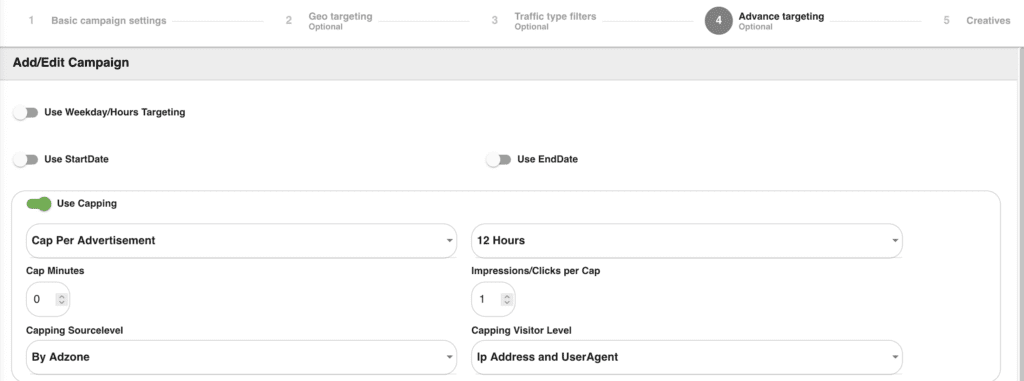This screenshot has width=1024, height=381.
Task: Go to step 3 Traffic type filters
Action: (x=545, y=21)
